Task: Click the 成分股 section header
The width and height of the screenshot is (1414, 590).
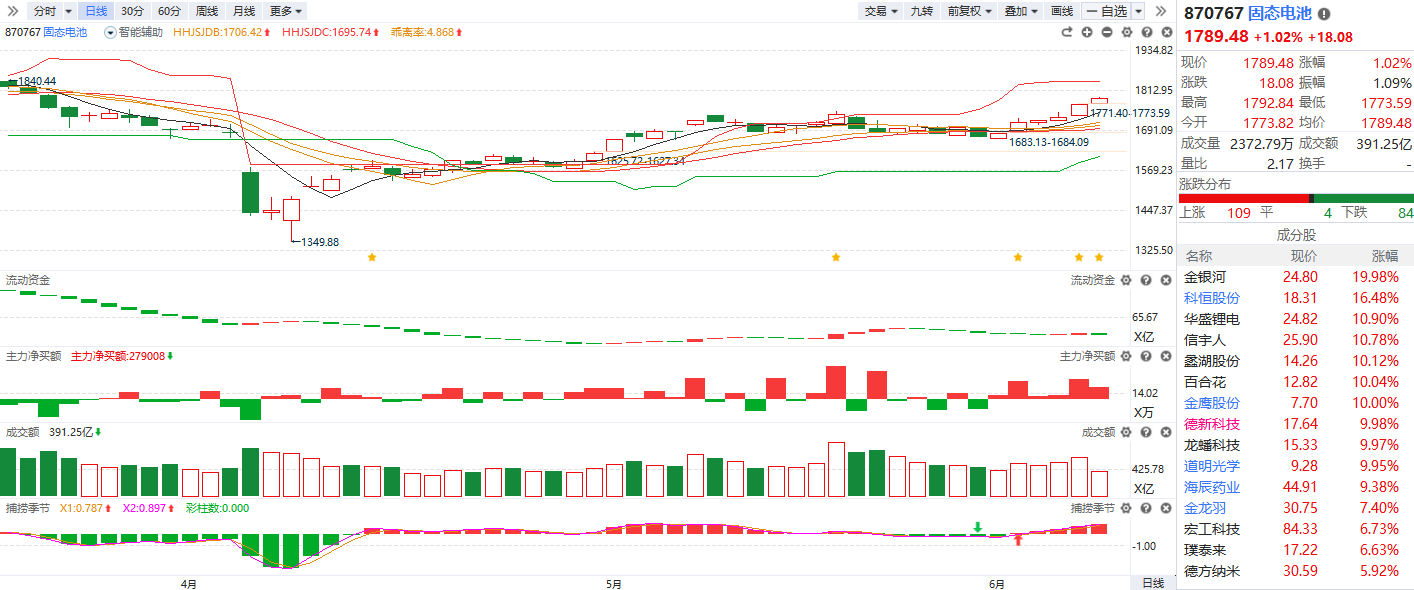Action: pos(1297,235)
